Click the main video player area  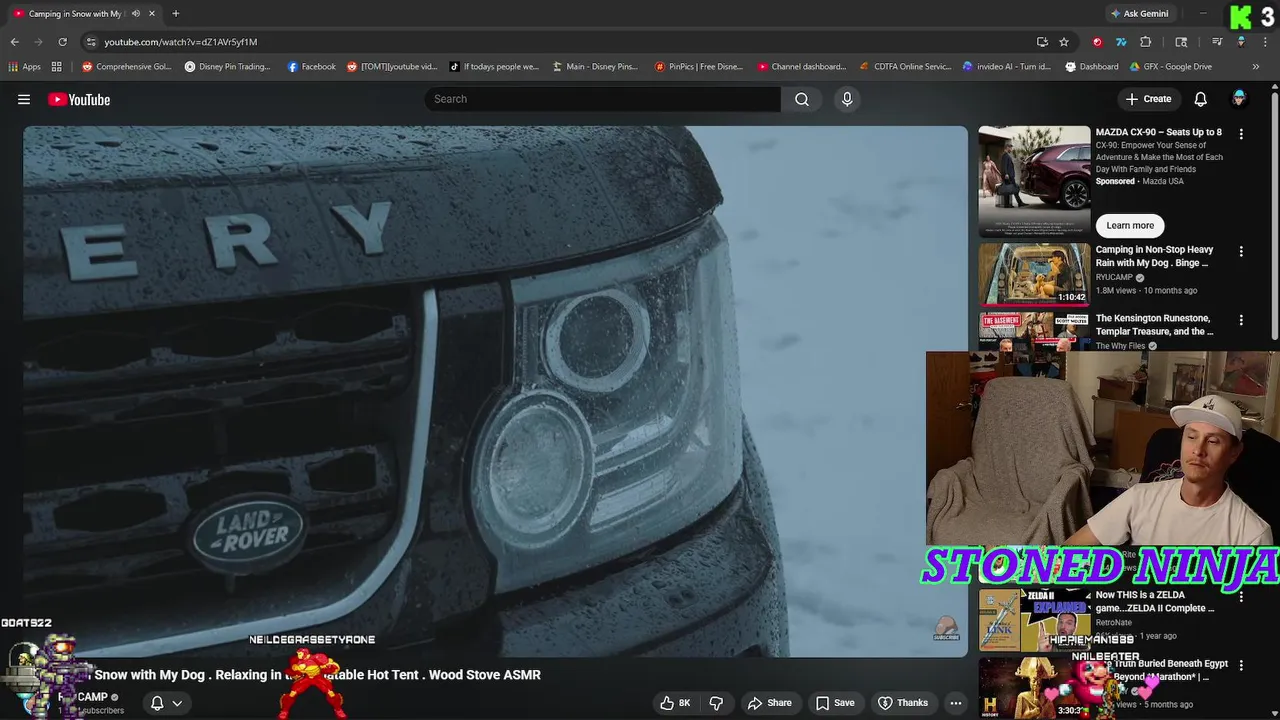tap(495, 391)
